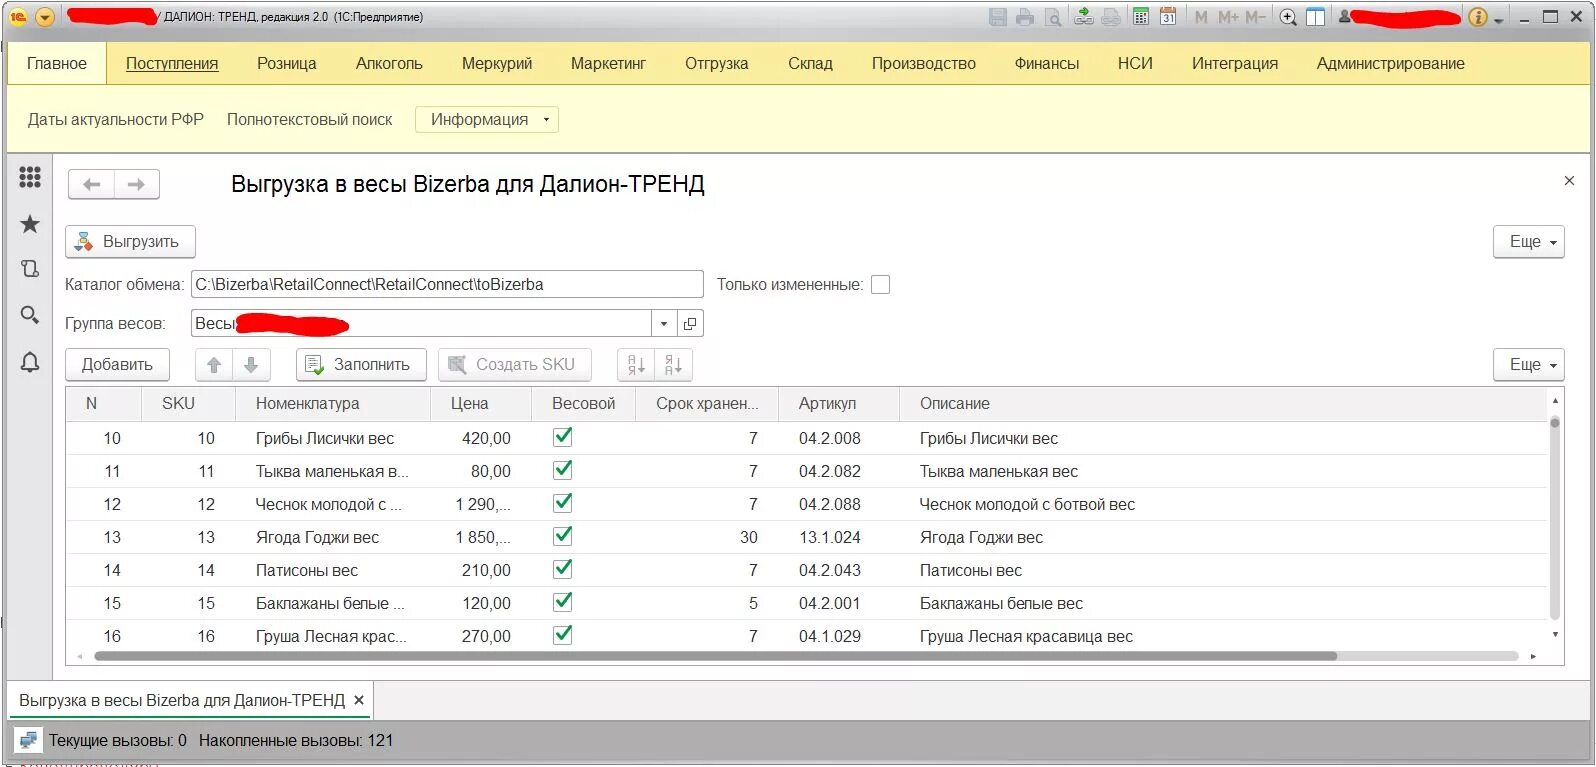The height and width of the screenshot is (767, 1596).
Task: Open the Финансы section
Action: click(1047, 63)
